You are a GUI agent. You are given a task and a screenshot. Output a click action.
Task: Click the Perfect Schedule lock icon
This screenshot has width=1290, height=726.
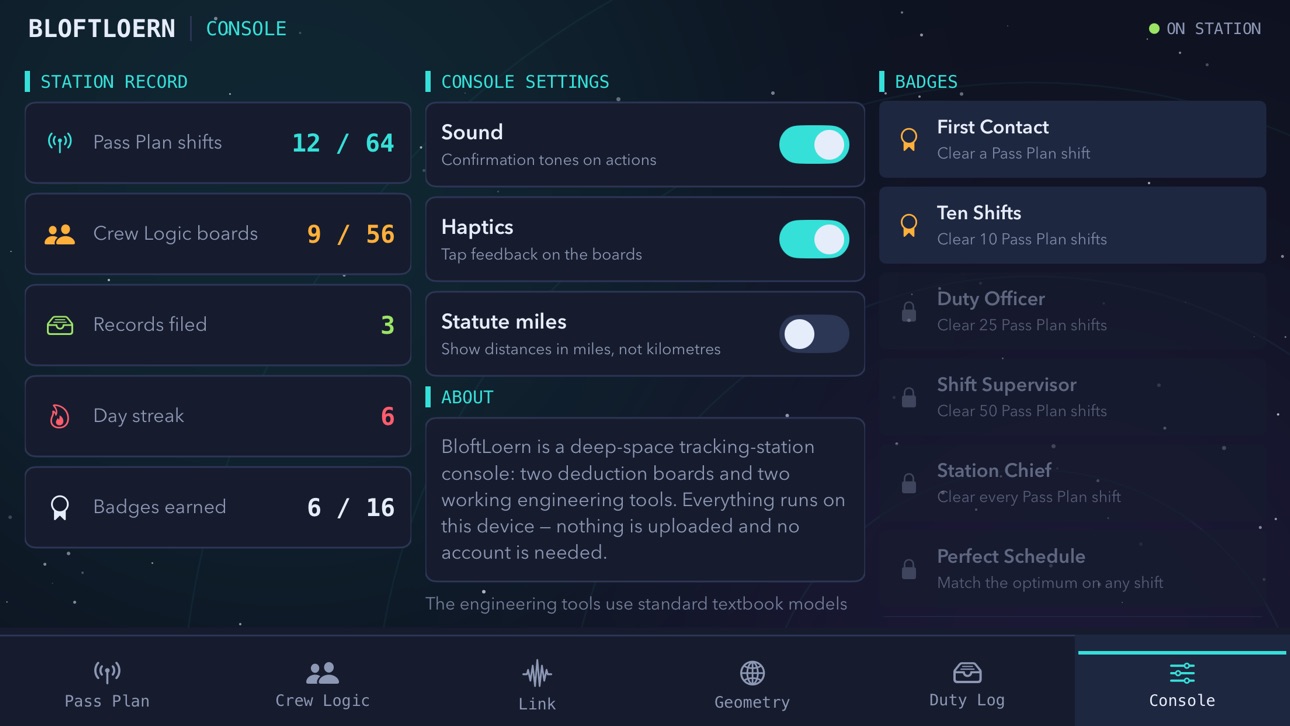[x=909, y=570]
